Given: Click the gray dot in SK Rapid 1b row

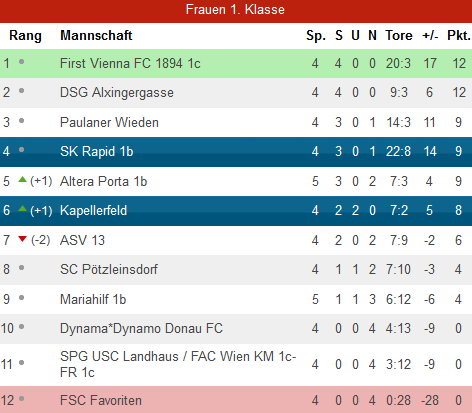Looking at the screenshot, I should tap(22, 150).
